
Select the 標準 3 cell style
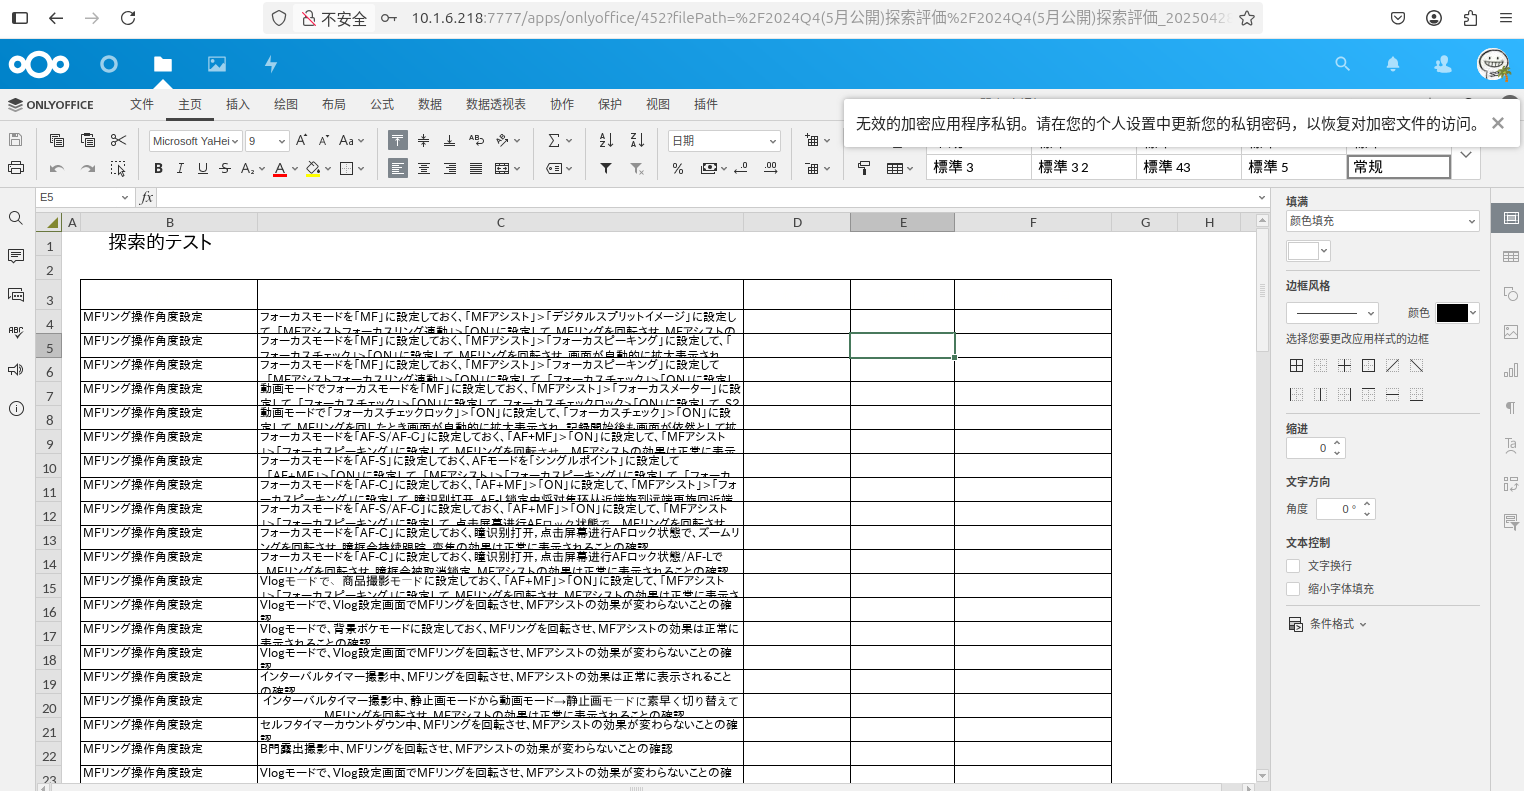(978, 167)
